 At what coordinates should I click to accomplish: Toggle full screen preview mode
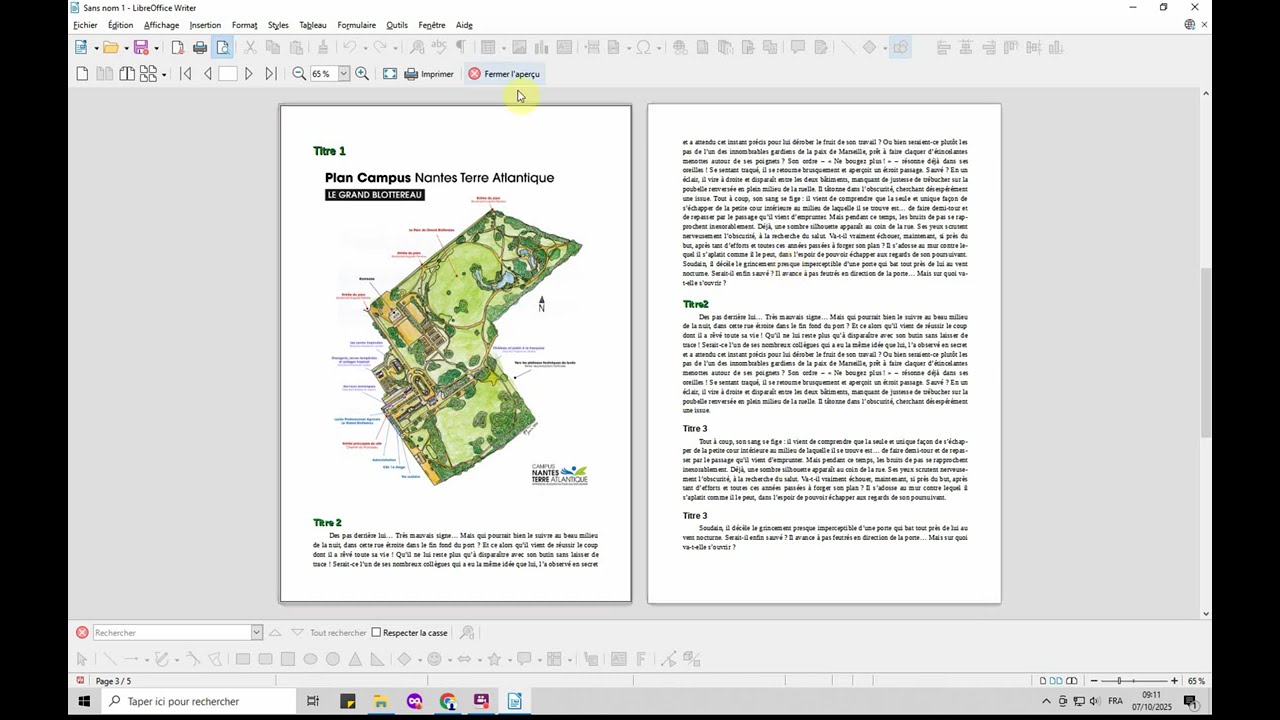pos(390,74)
